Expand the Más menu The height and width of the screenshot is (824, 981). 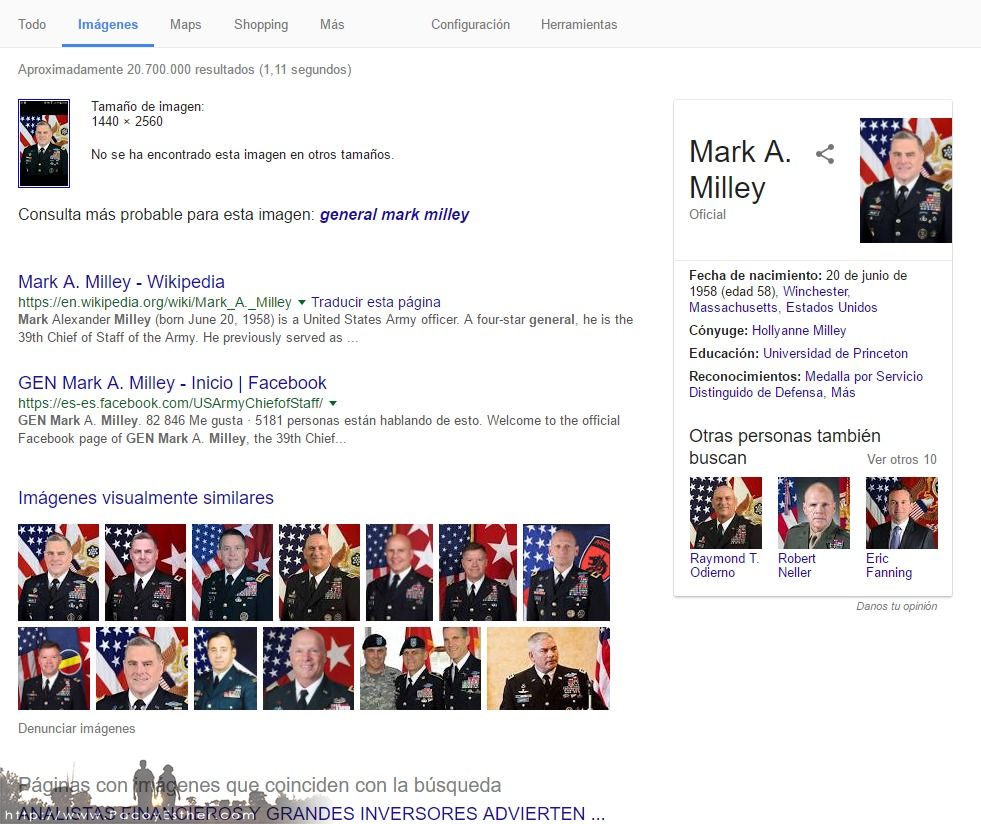[x=332, y=24]
